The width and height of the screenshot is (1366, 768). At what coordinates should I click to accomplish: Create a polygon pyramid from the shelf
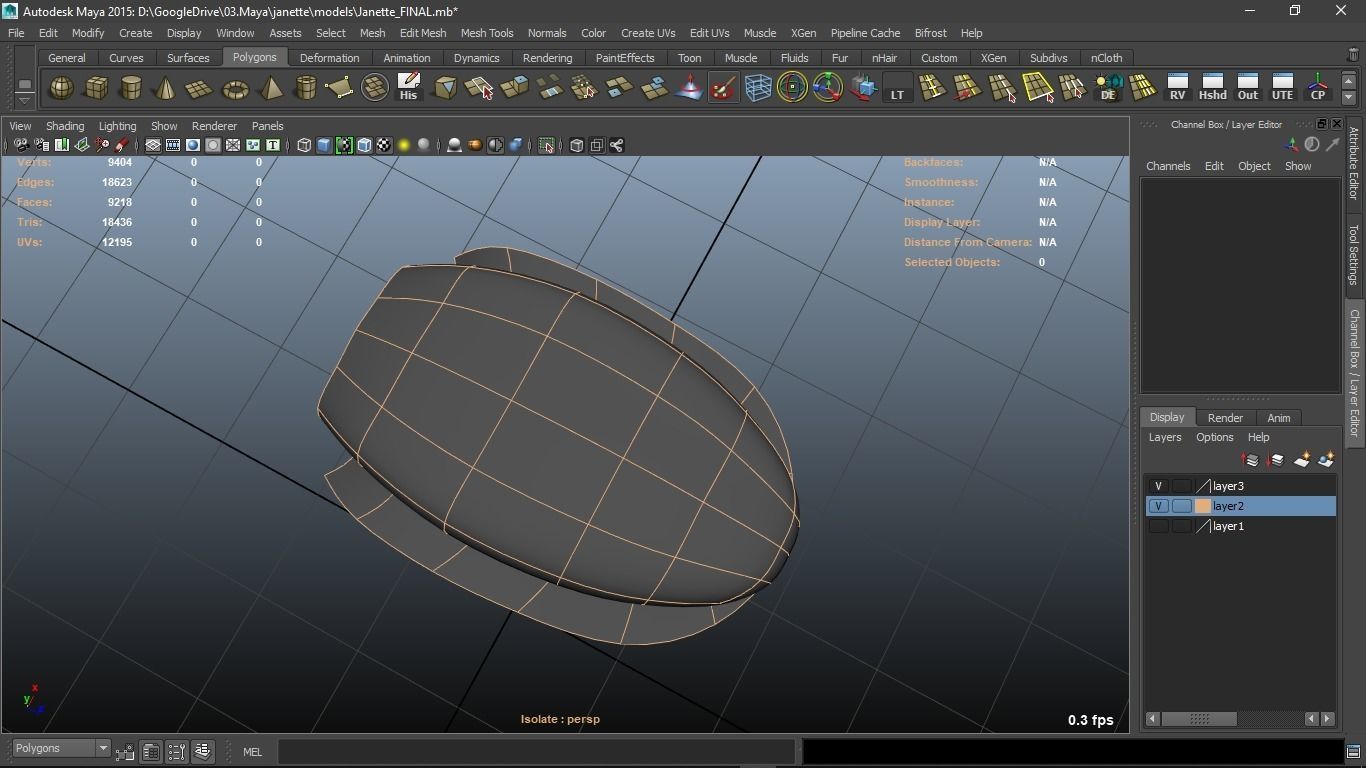(x=270, y=88)
